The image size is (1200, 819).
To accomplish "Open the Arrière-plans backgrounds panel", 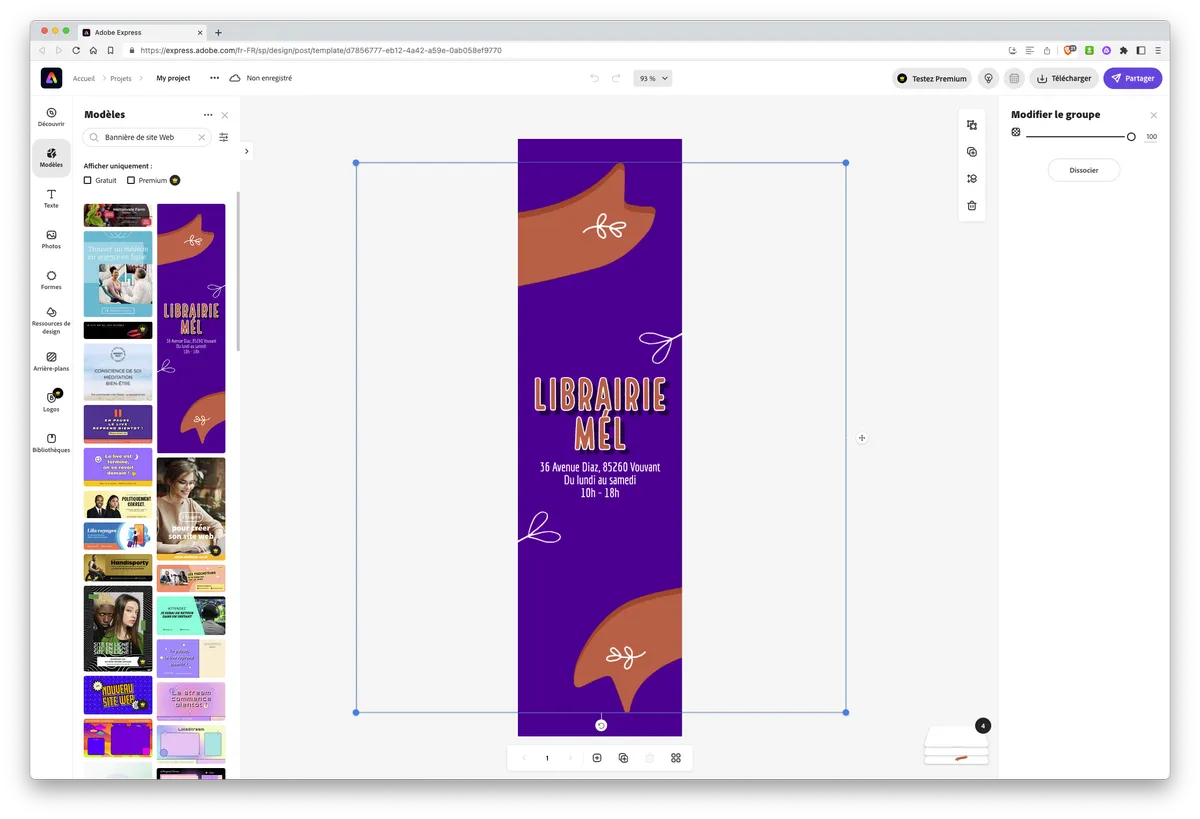I will point(51,361).
